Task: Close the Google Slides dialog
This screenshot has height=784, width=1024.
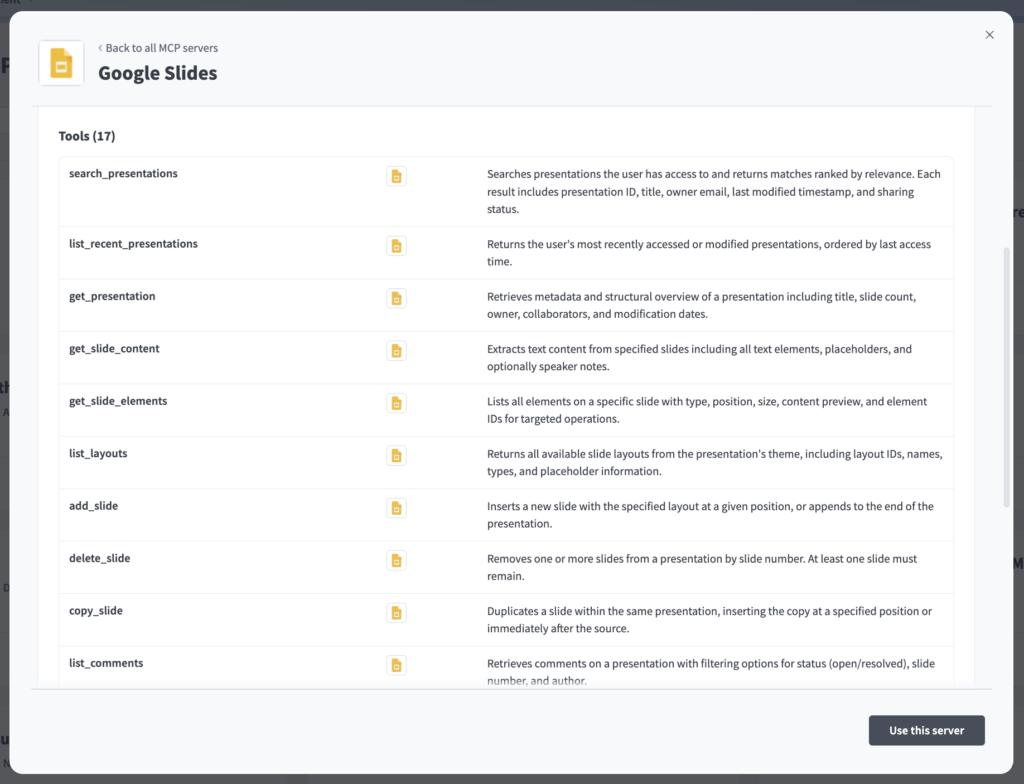Action: click(989, 35)
